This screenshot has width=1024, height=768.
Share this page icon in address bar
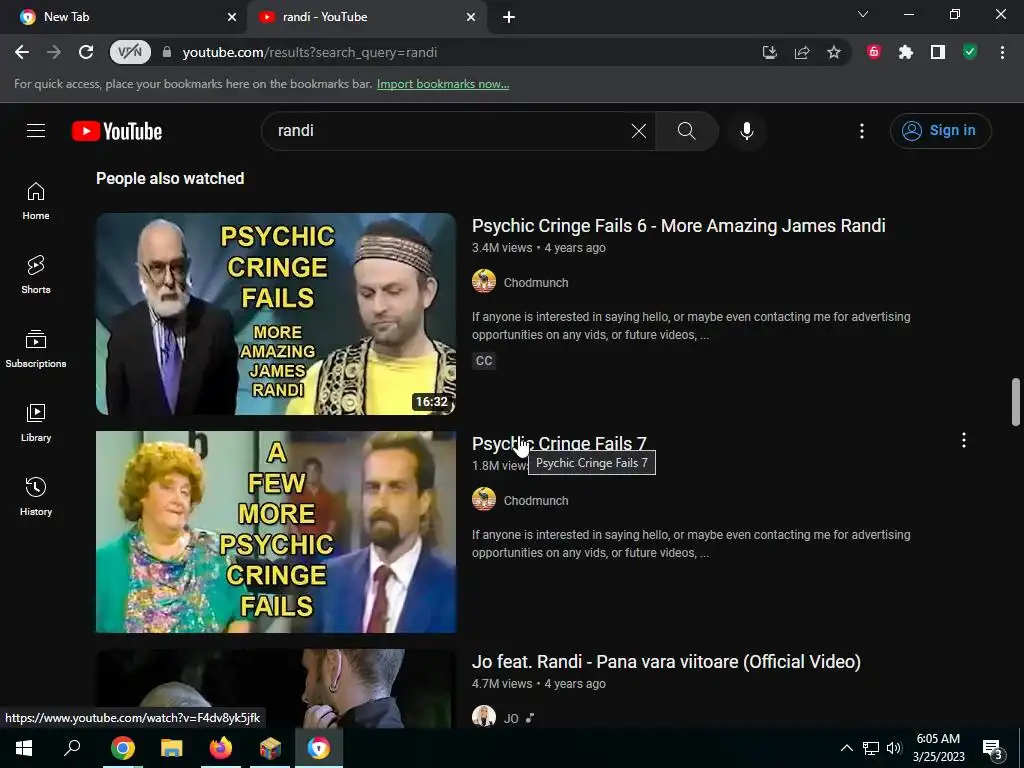tap(802, 52)
